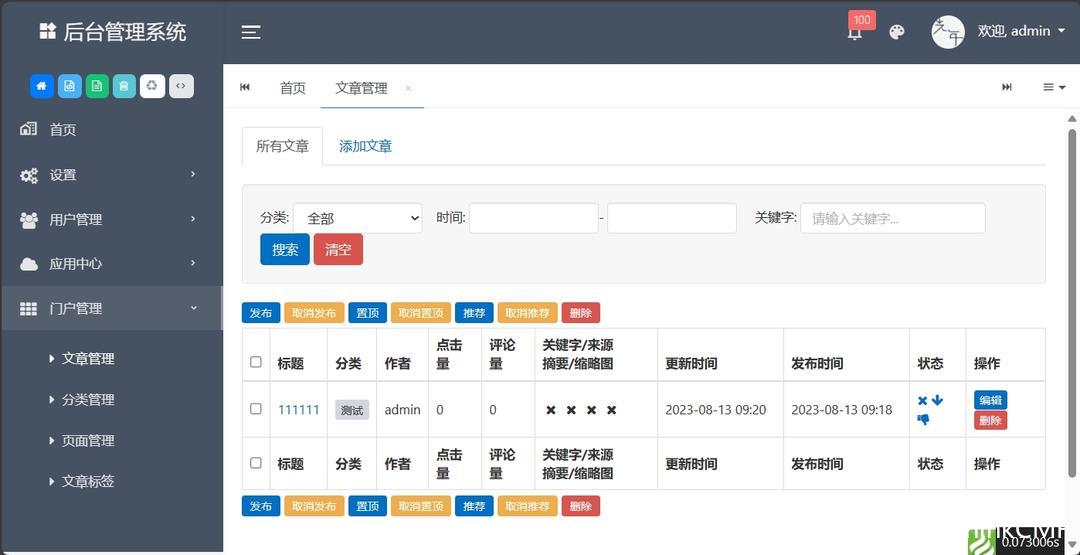The image size is (1080, 555).
Task: Open the theme palette color picker
Action: [x=897, y=32]
